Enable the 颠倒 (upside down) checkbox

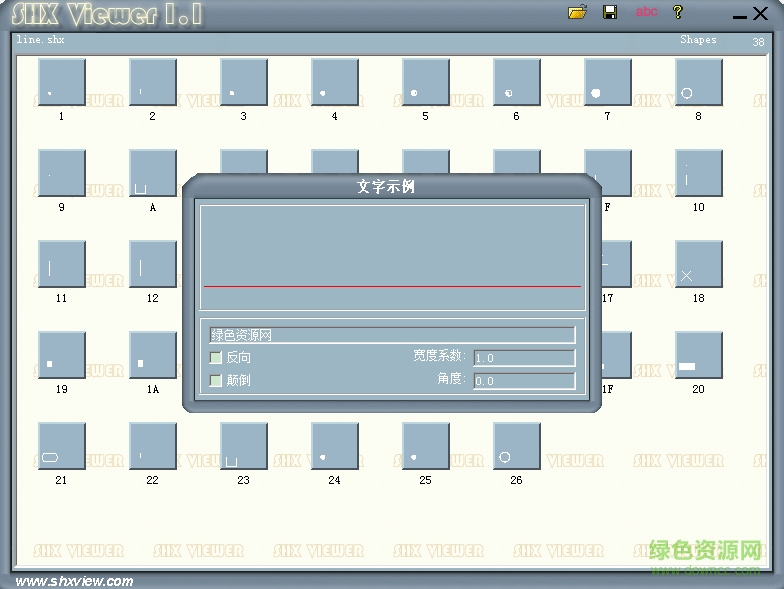click(x=216, y=380)
